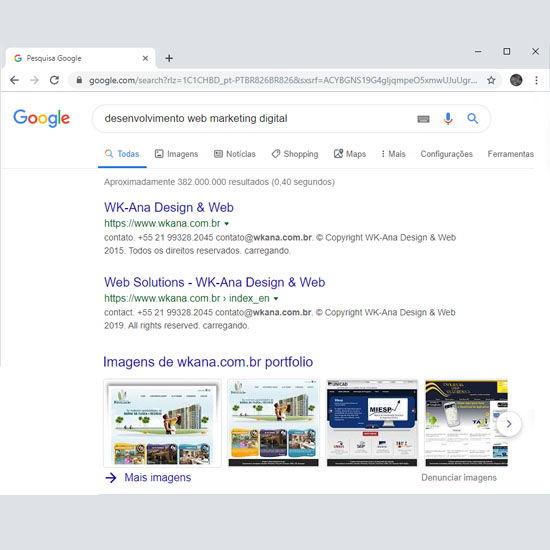Expand dropdown arrow beside https://www.wkana.com.br
This screenshot has height=550, width=550.
click(x=227, y=224)
